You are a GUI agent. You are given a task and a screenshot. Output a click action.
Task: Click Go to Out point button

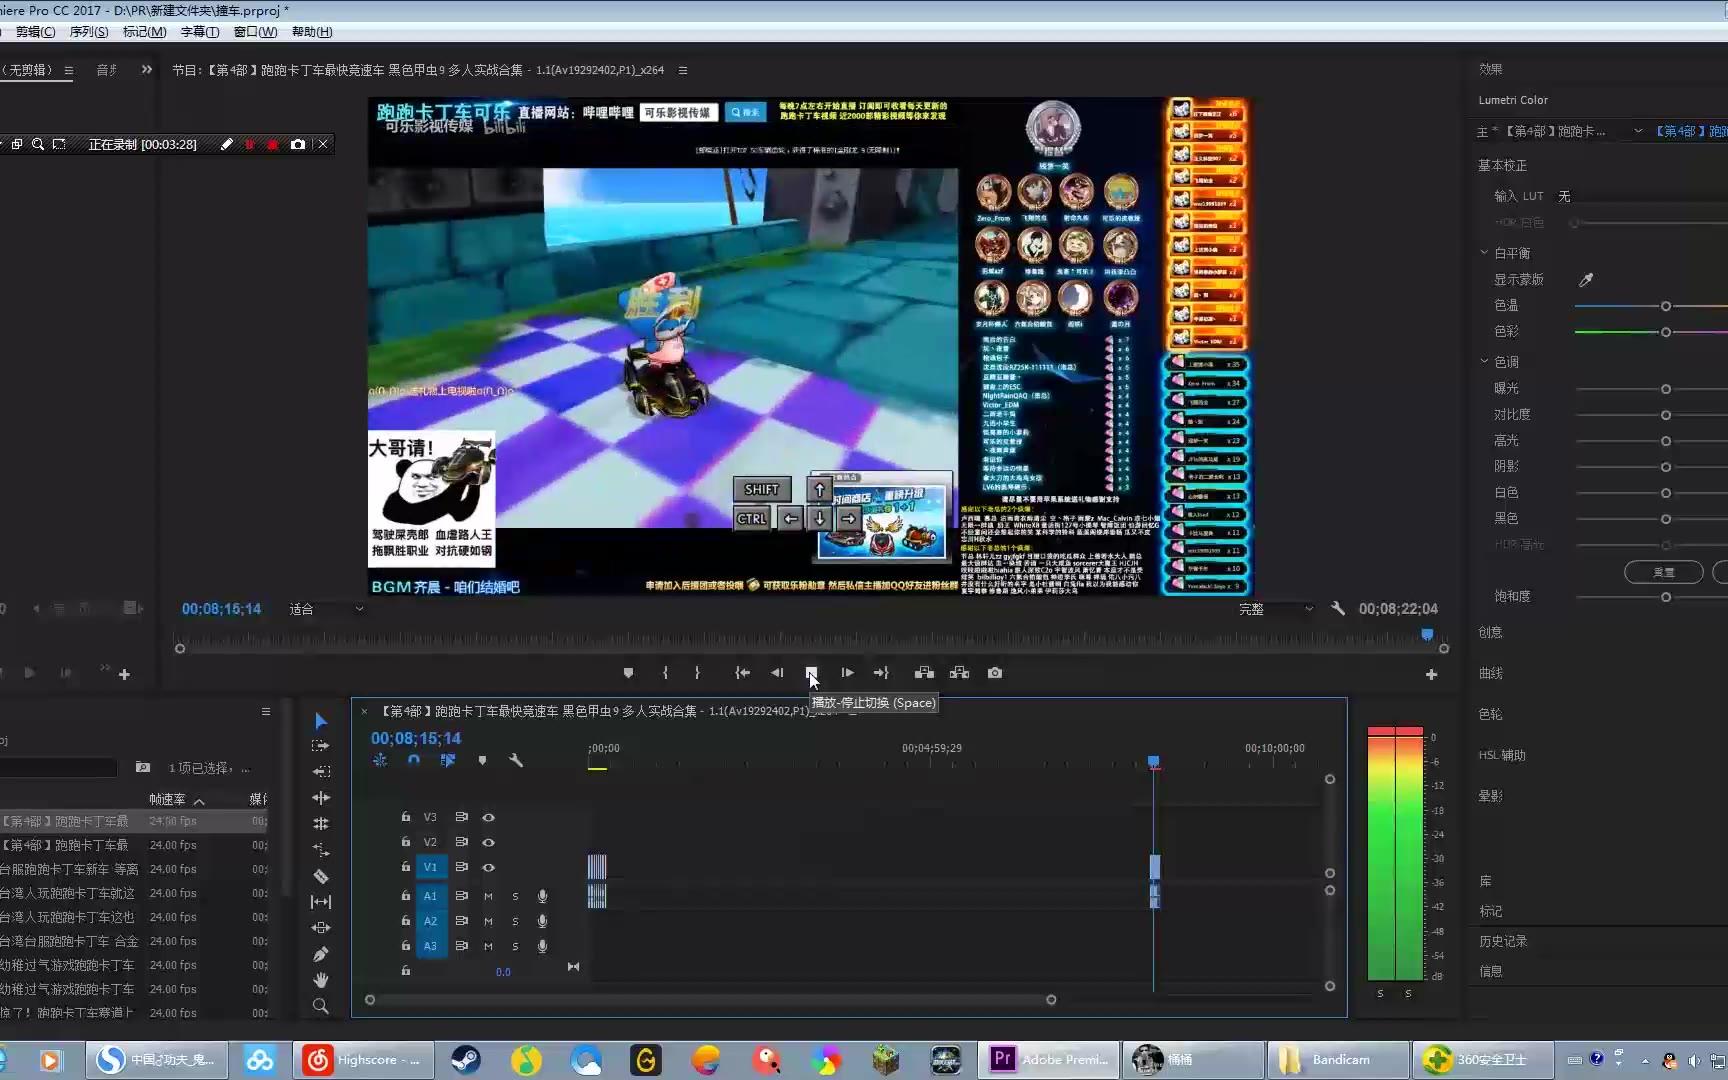click(x=881, y=673)
